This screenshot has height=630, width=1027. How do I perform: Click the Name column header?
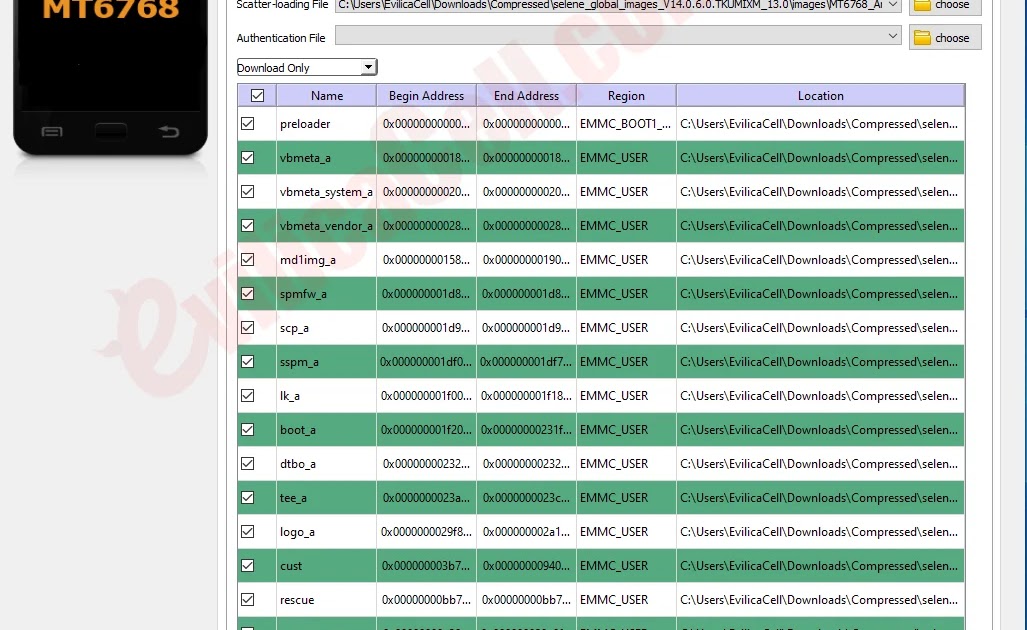(x=327, y=96)
